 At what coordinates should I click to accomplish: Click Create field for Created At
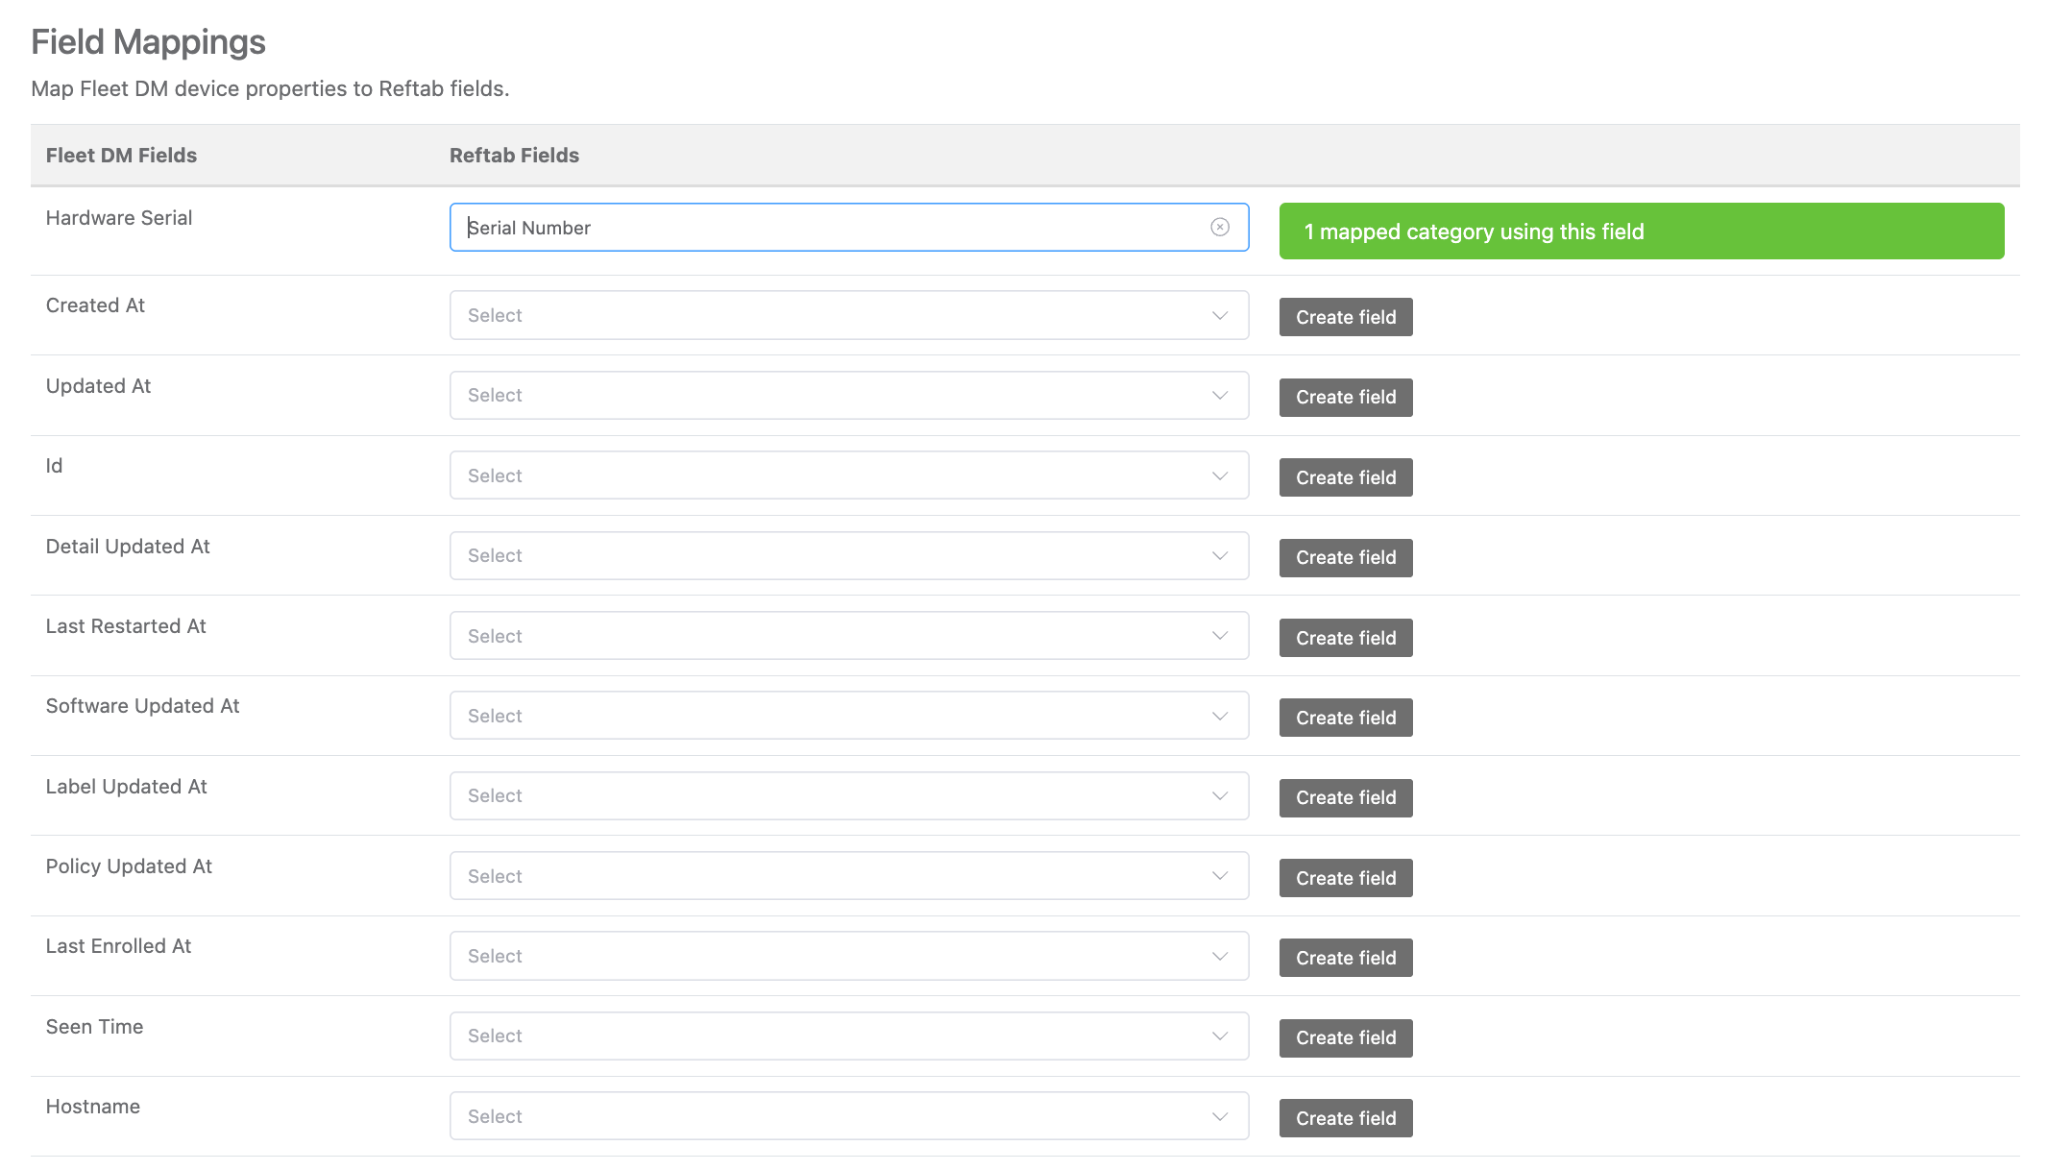pos(1344,317)
